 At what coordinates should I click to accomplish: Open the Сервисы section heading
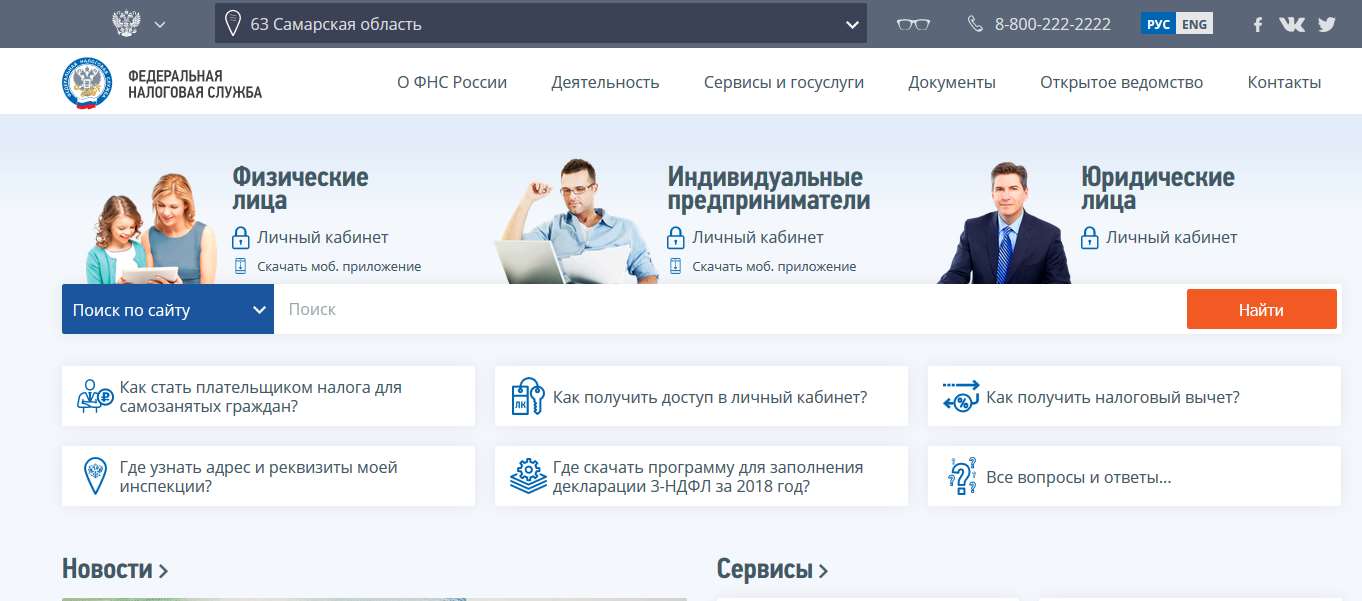click(772, 569)
